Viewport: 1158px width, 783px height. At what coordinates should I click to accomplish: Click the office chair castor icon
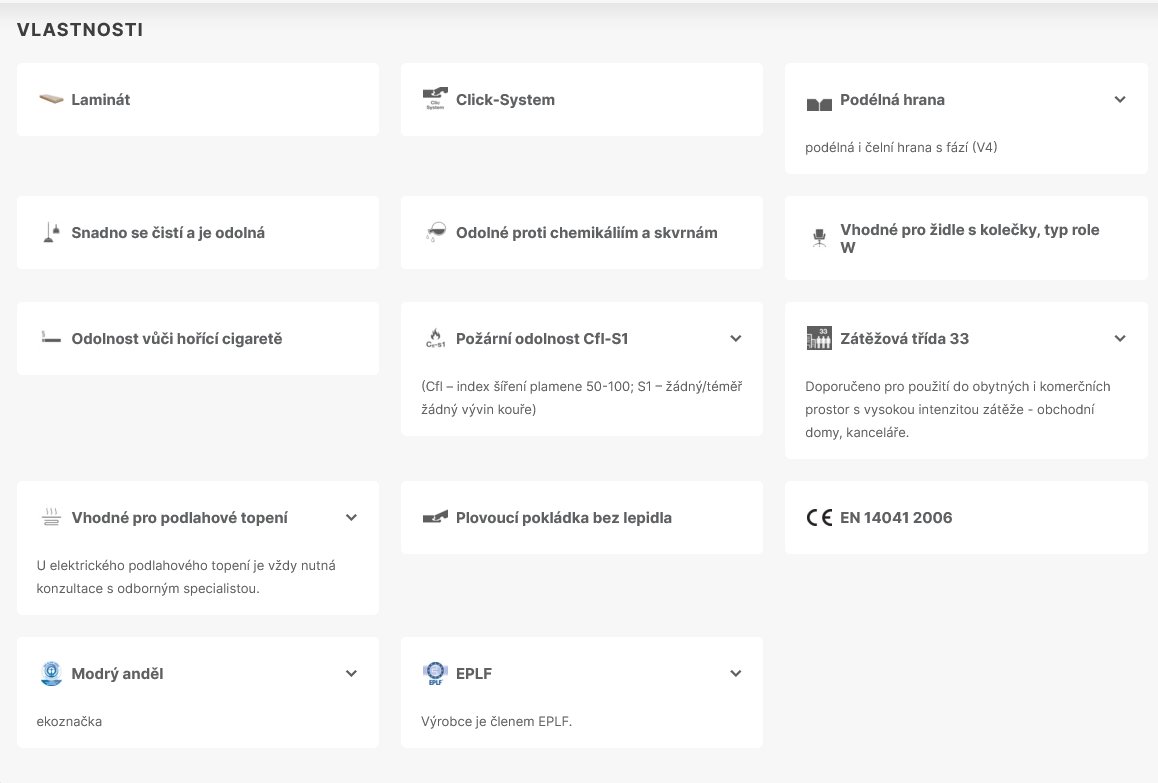(820, 239)
